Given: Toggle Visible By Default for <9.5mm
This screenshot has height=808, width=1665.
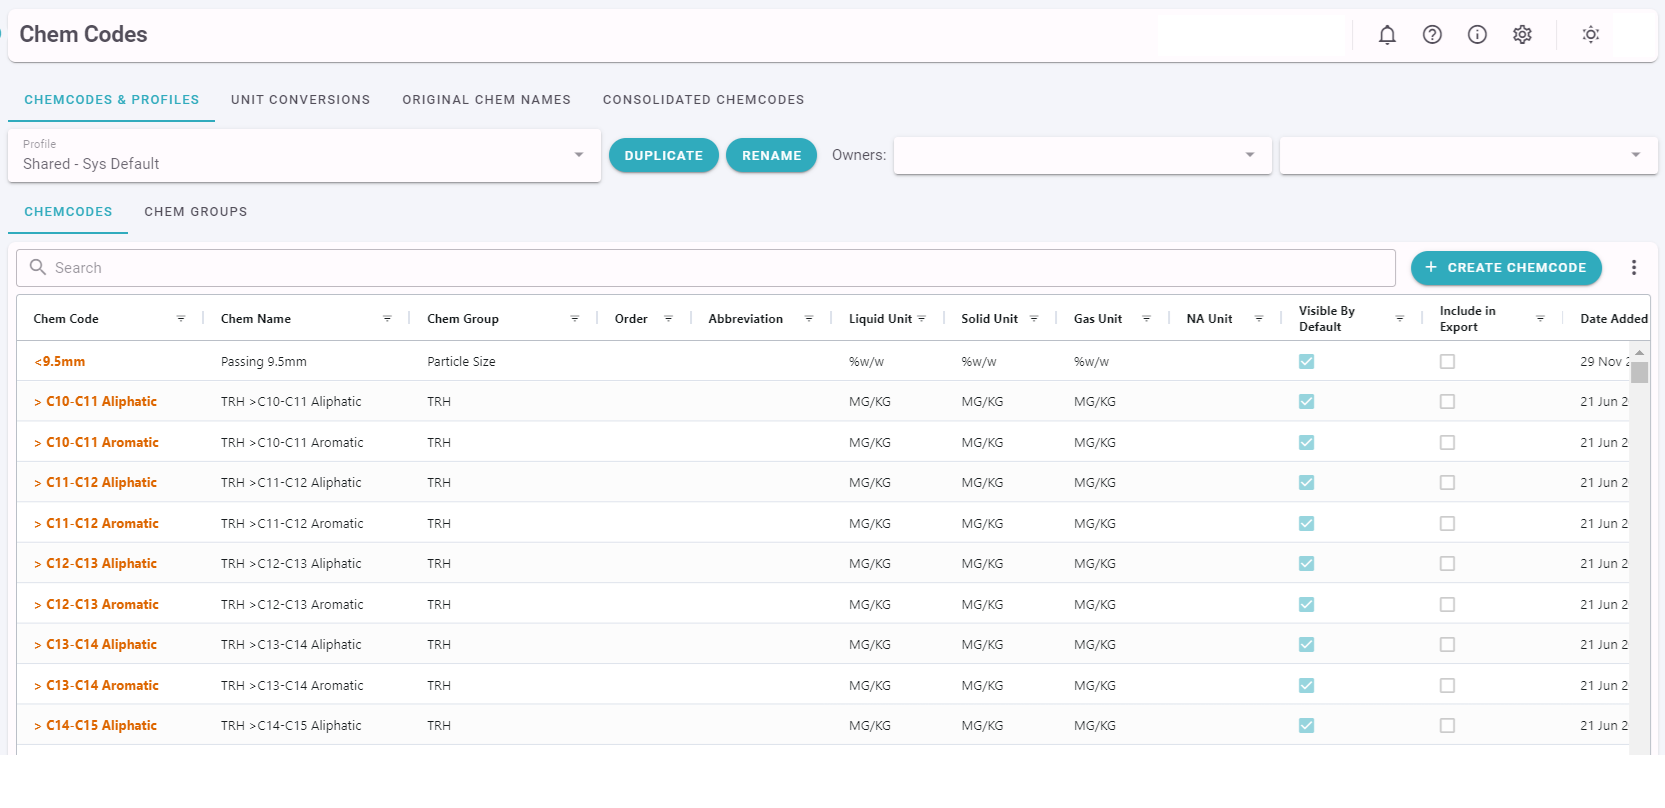Looking at the screenshot, I should (1306, 361).
